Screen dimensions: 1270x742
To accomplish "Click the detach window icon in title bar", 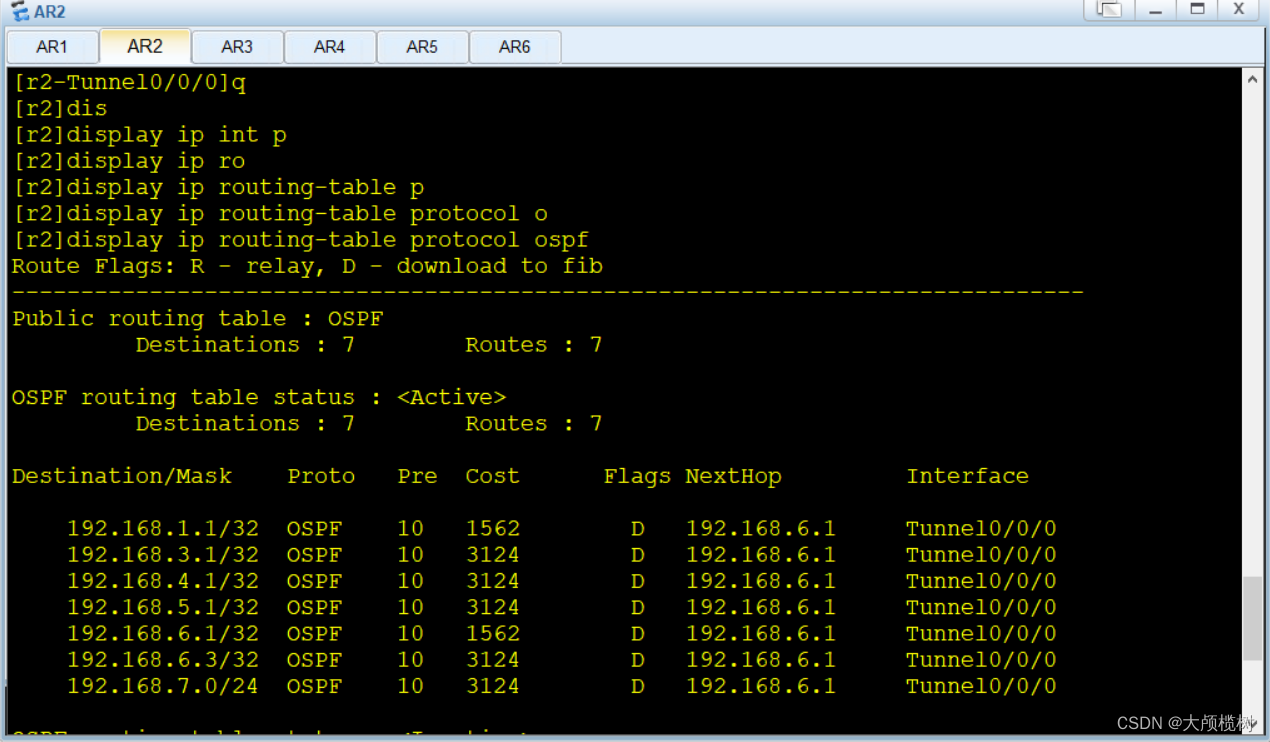I will (1108, 10).
